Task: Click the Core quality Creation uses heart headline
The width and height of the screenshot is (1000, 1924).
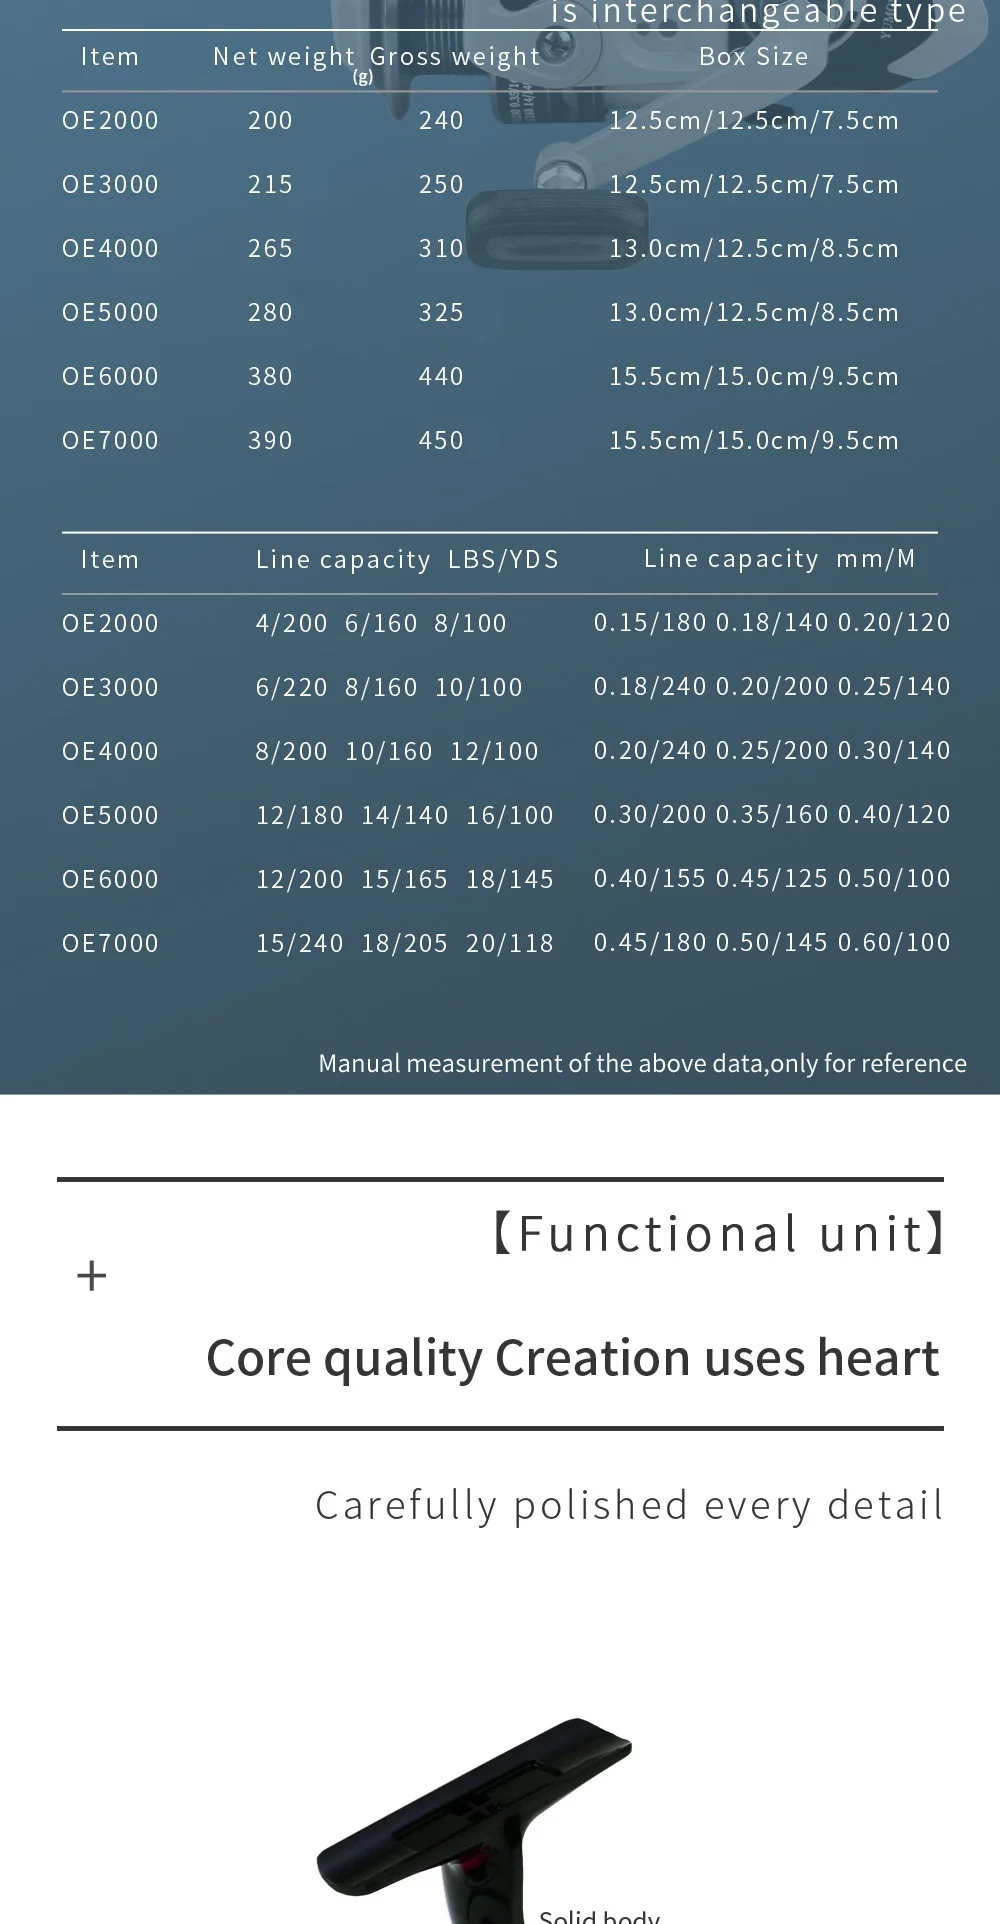Action: (x=572, y=1358)
